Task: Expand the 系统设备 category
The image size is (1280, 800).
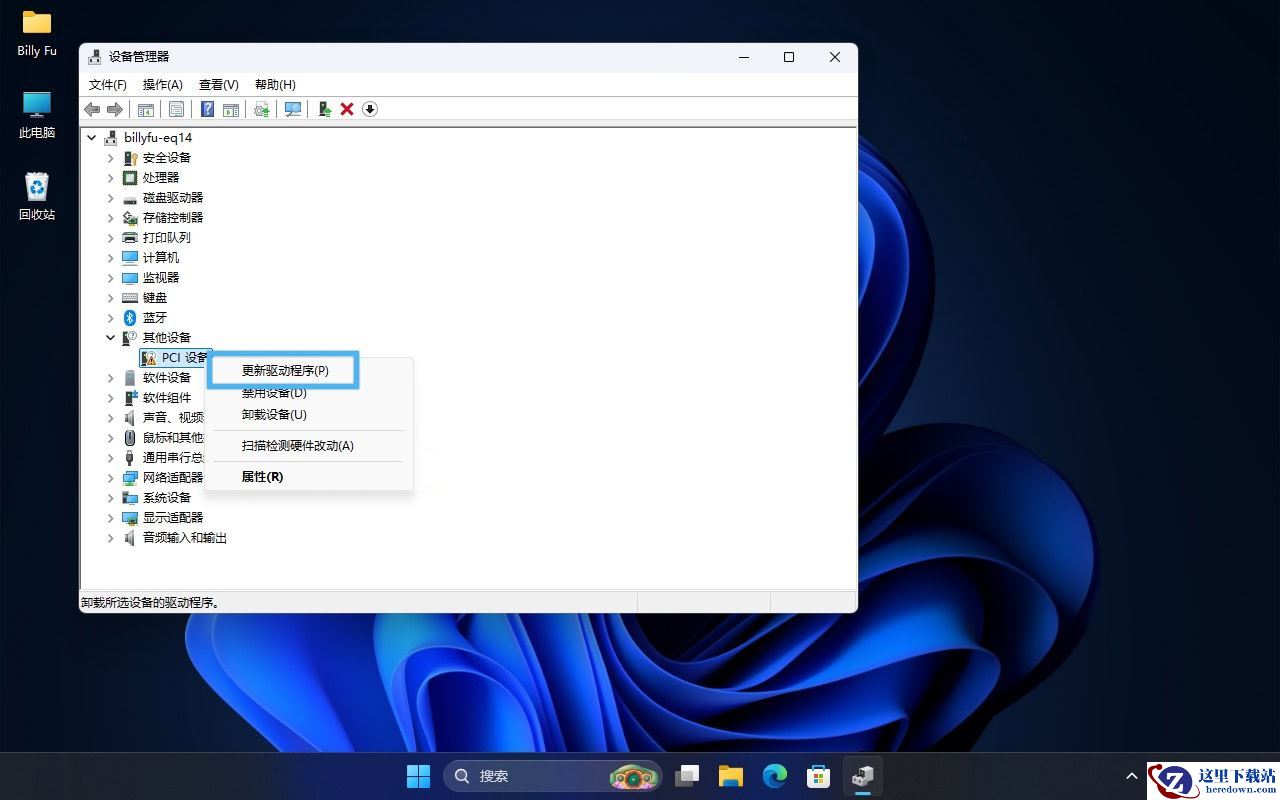Action: [x=111, y=498]
